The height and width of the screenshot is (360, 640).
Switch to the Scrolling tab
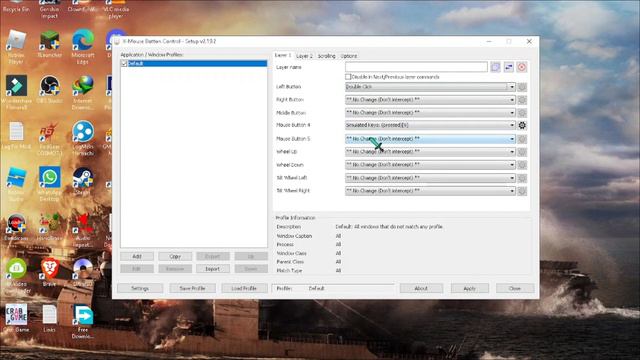(x=327, y=56)
